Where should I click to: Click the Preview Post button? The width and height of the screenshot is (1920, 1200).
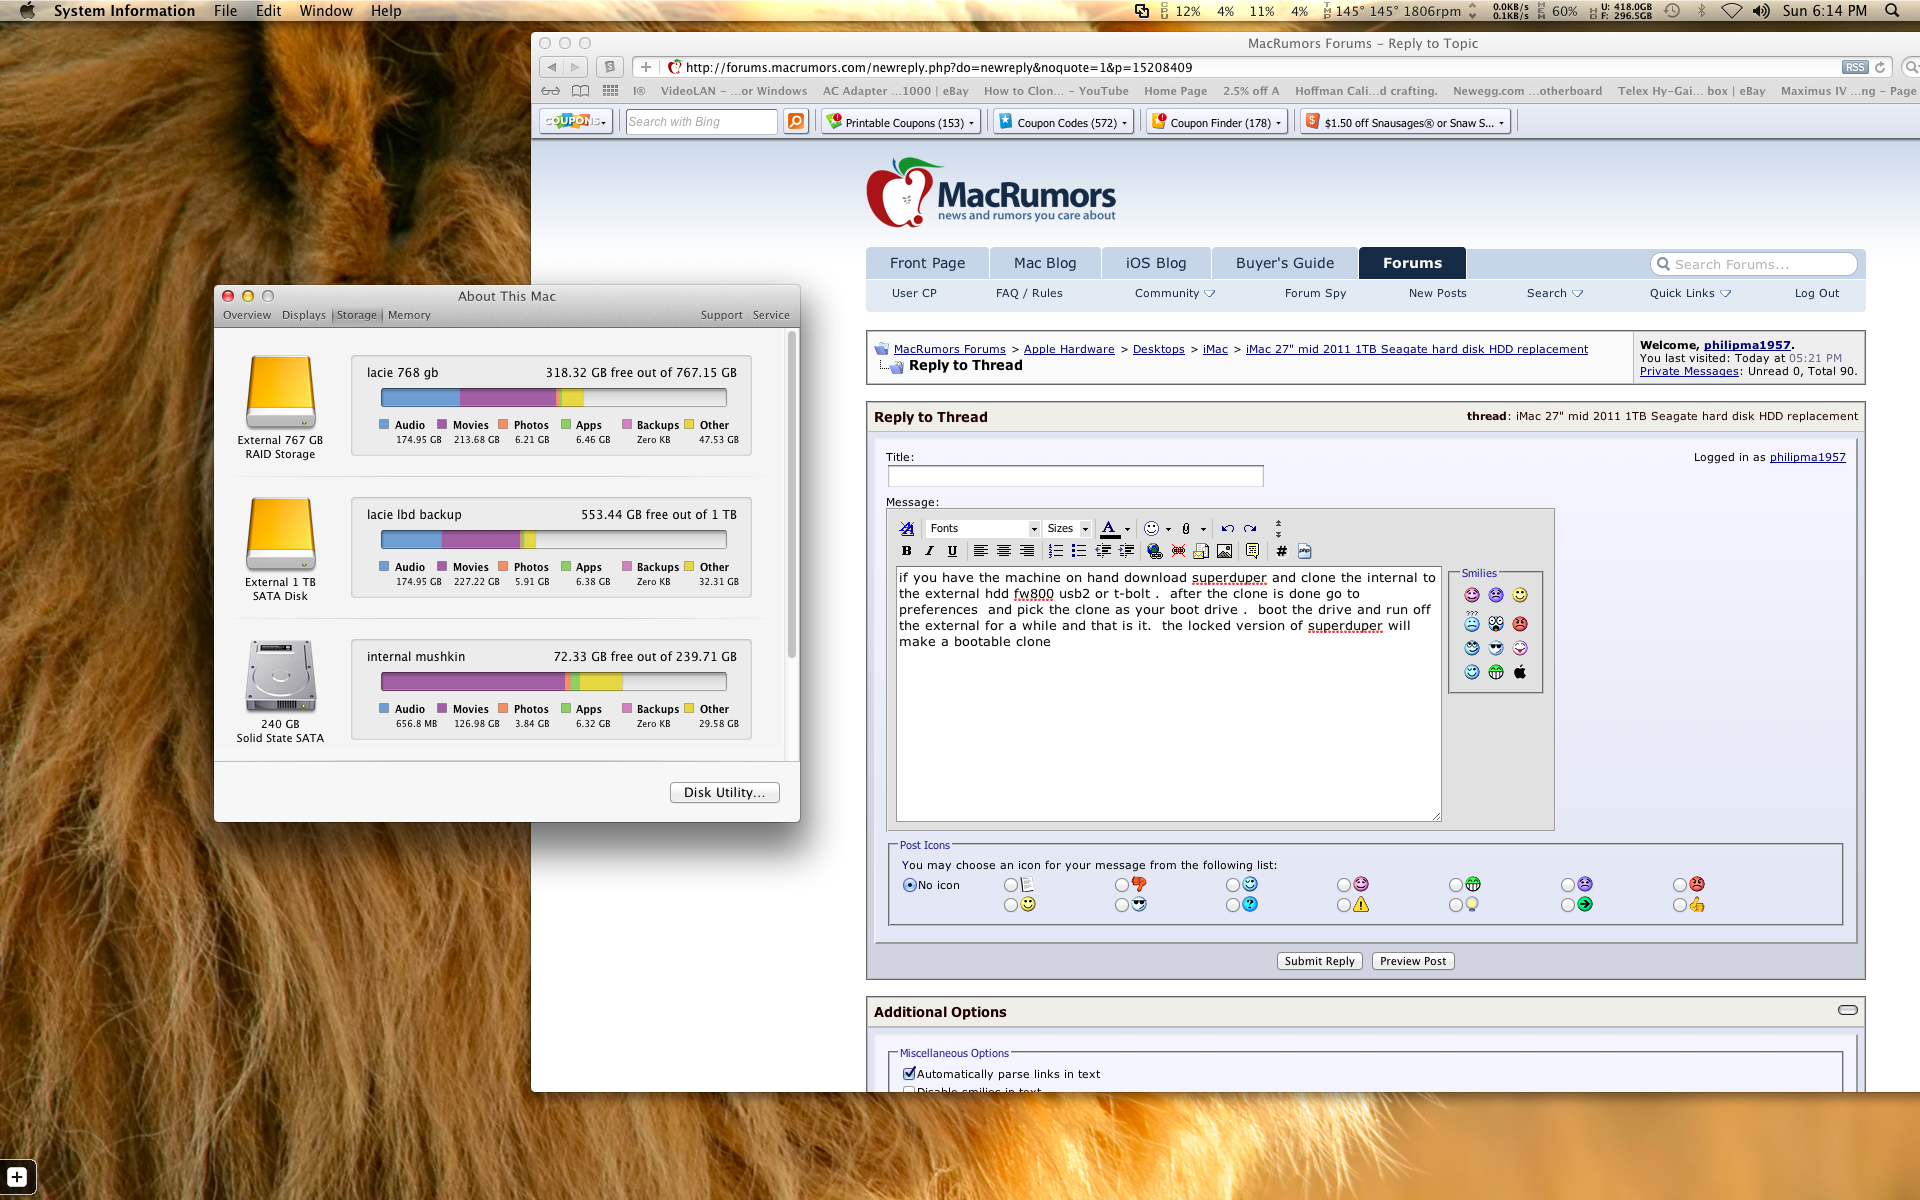1413,961
